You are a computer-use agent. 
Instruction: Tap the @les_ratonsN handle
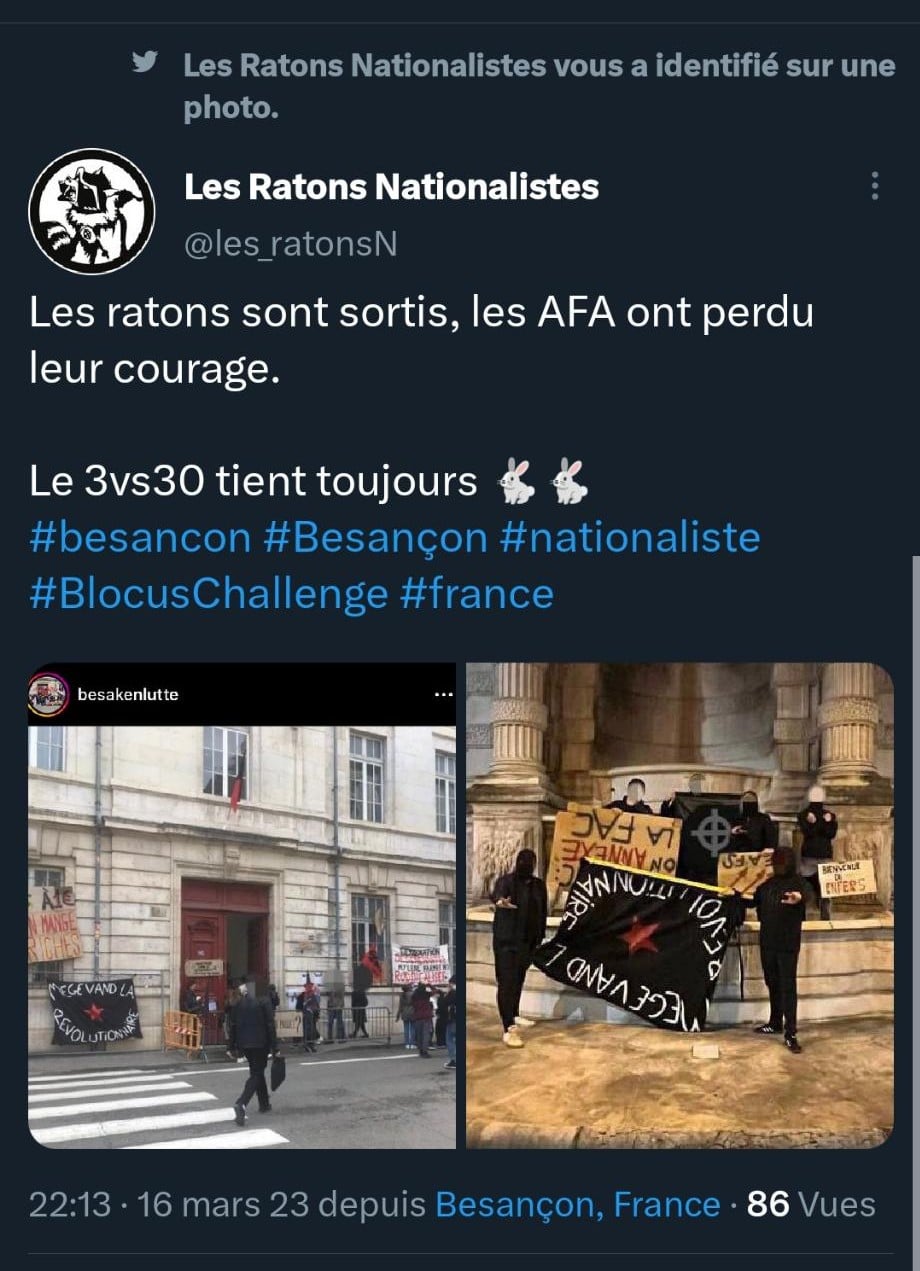tap(291, 243)
